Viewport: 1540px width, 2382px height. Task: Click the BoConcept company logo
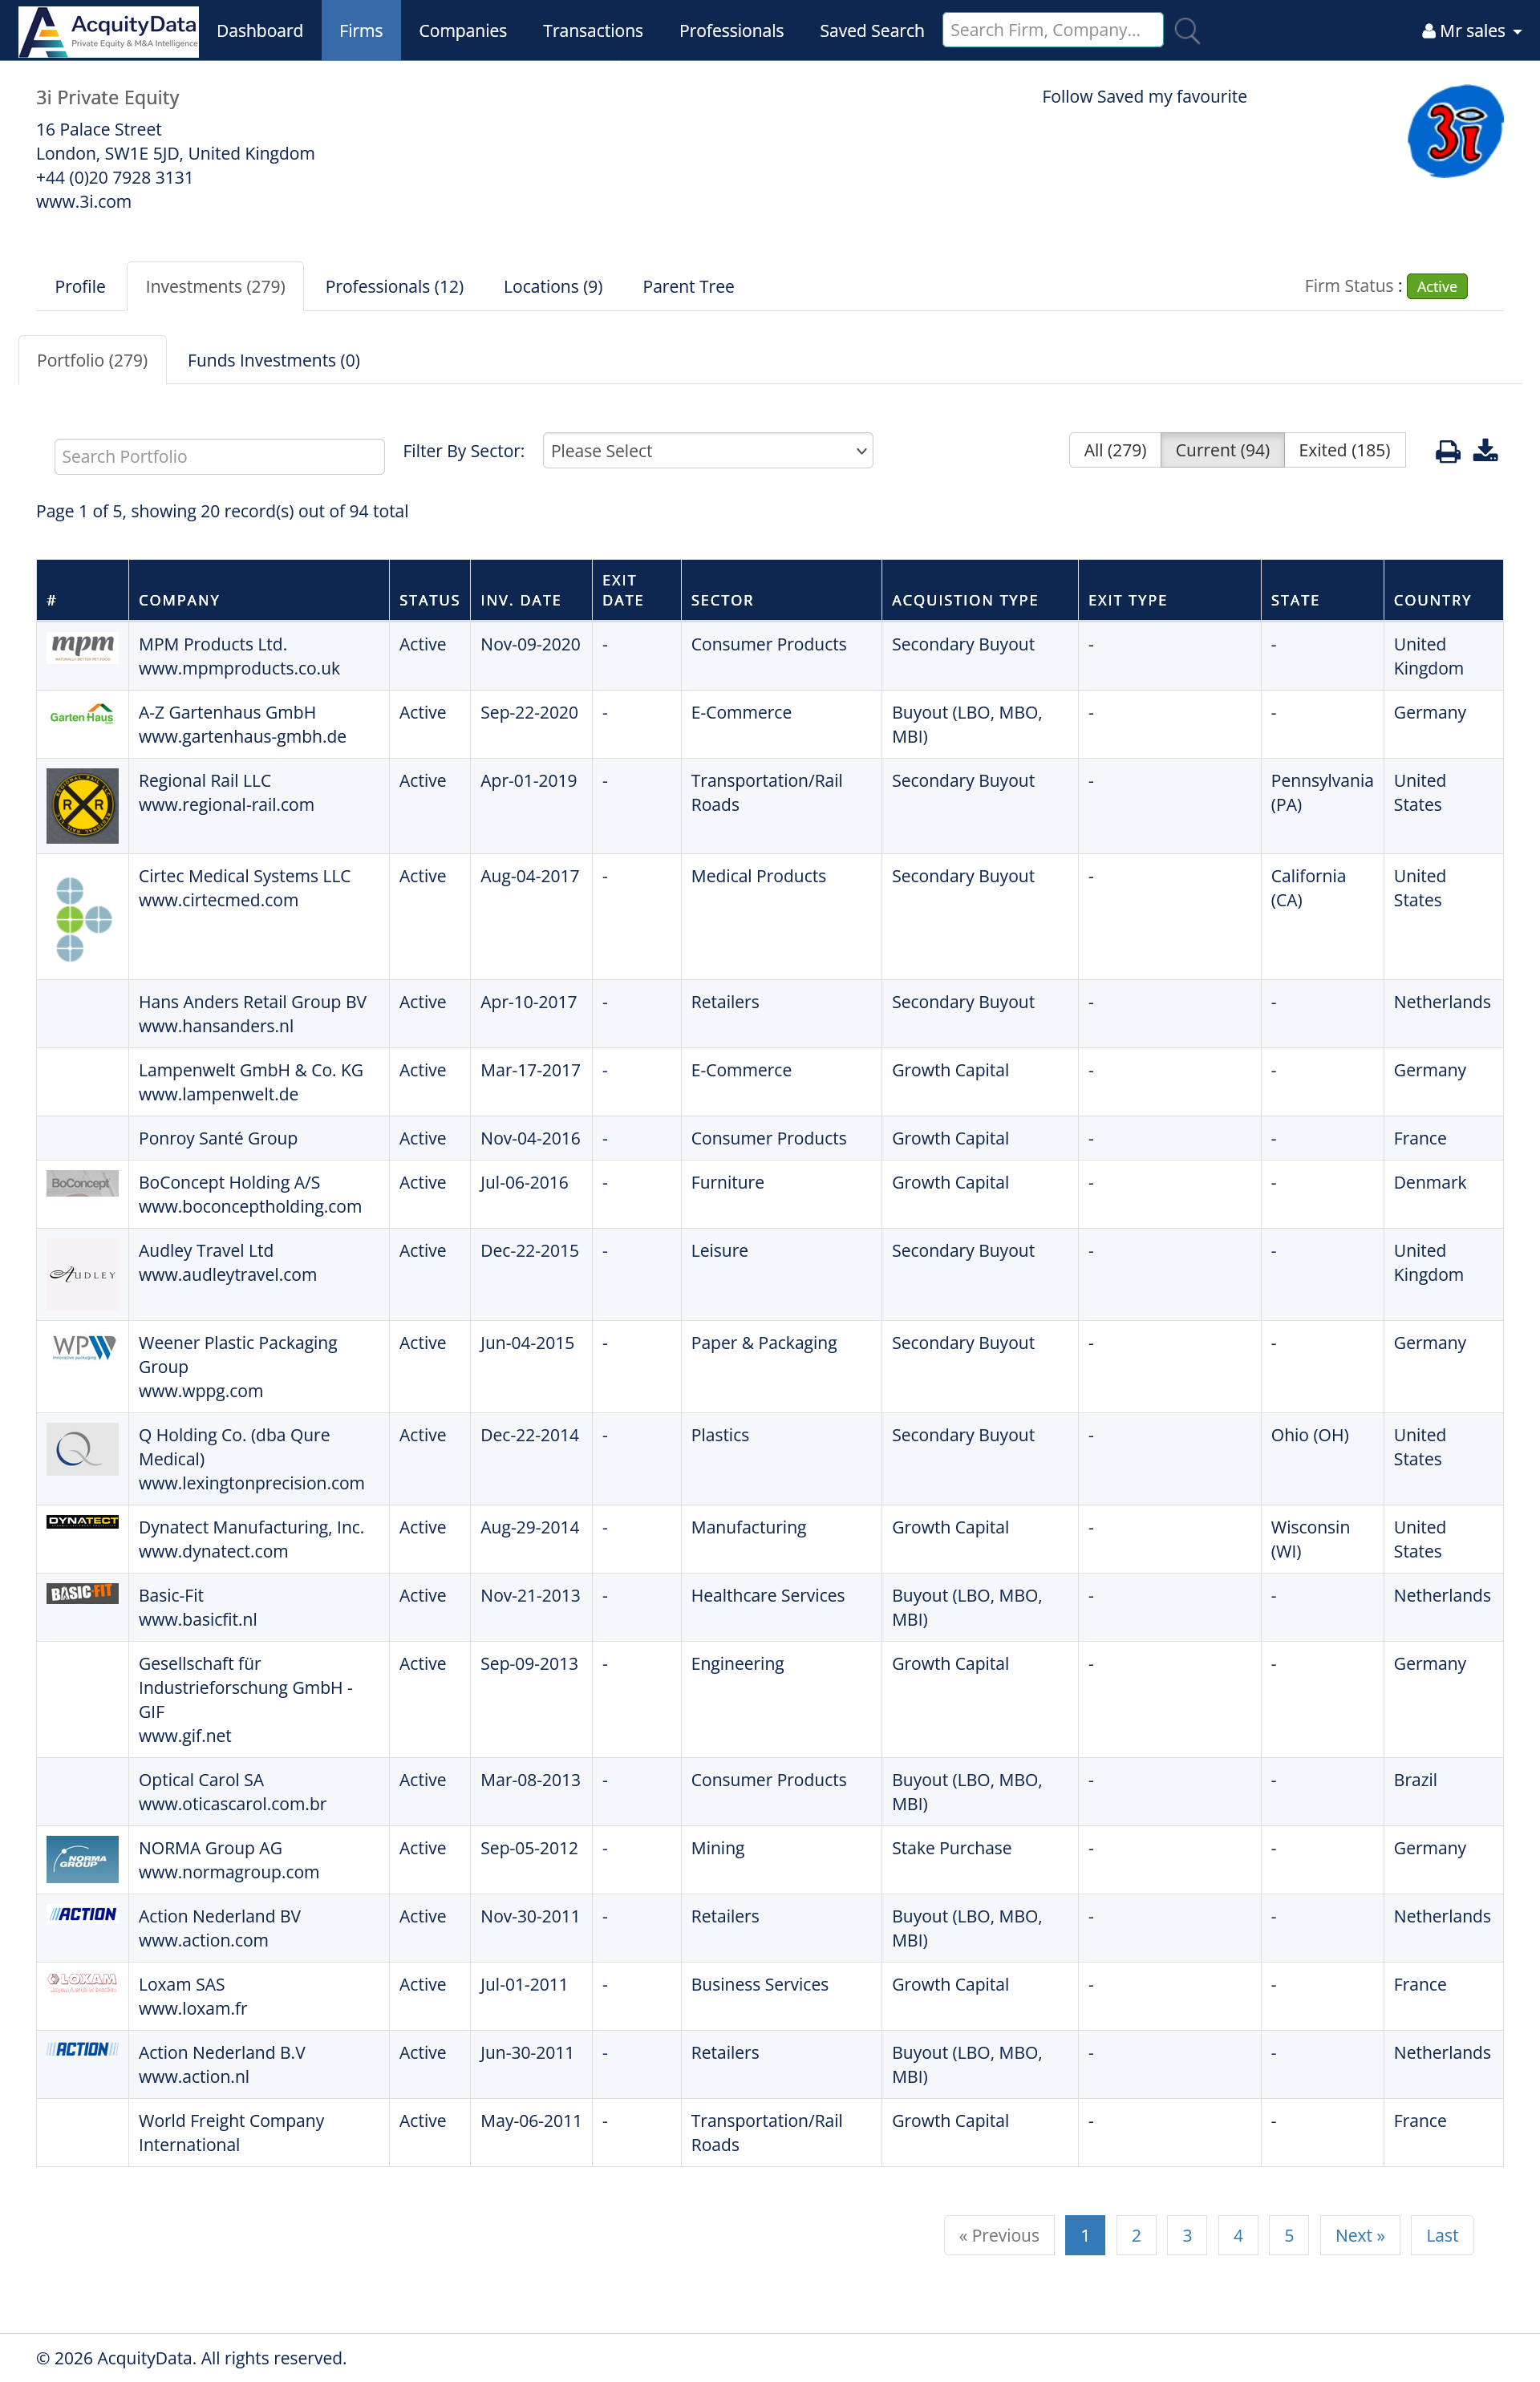[81, 1183]
